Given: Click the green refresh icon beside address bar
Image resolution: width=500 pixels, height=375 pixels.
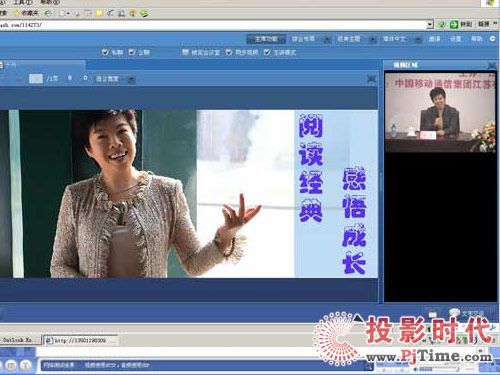Looking at the screenshot, I should 442,24.
